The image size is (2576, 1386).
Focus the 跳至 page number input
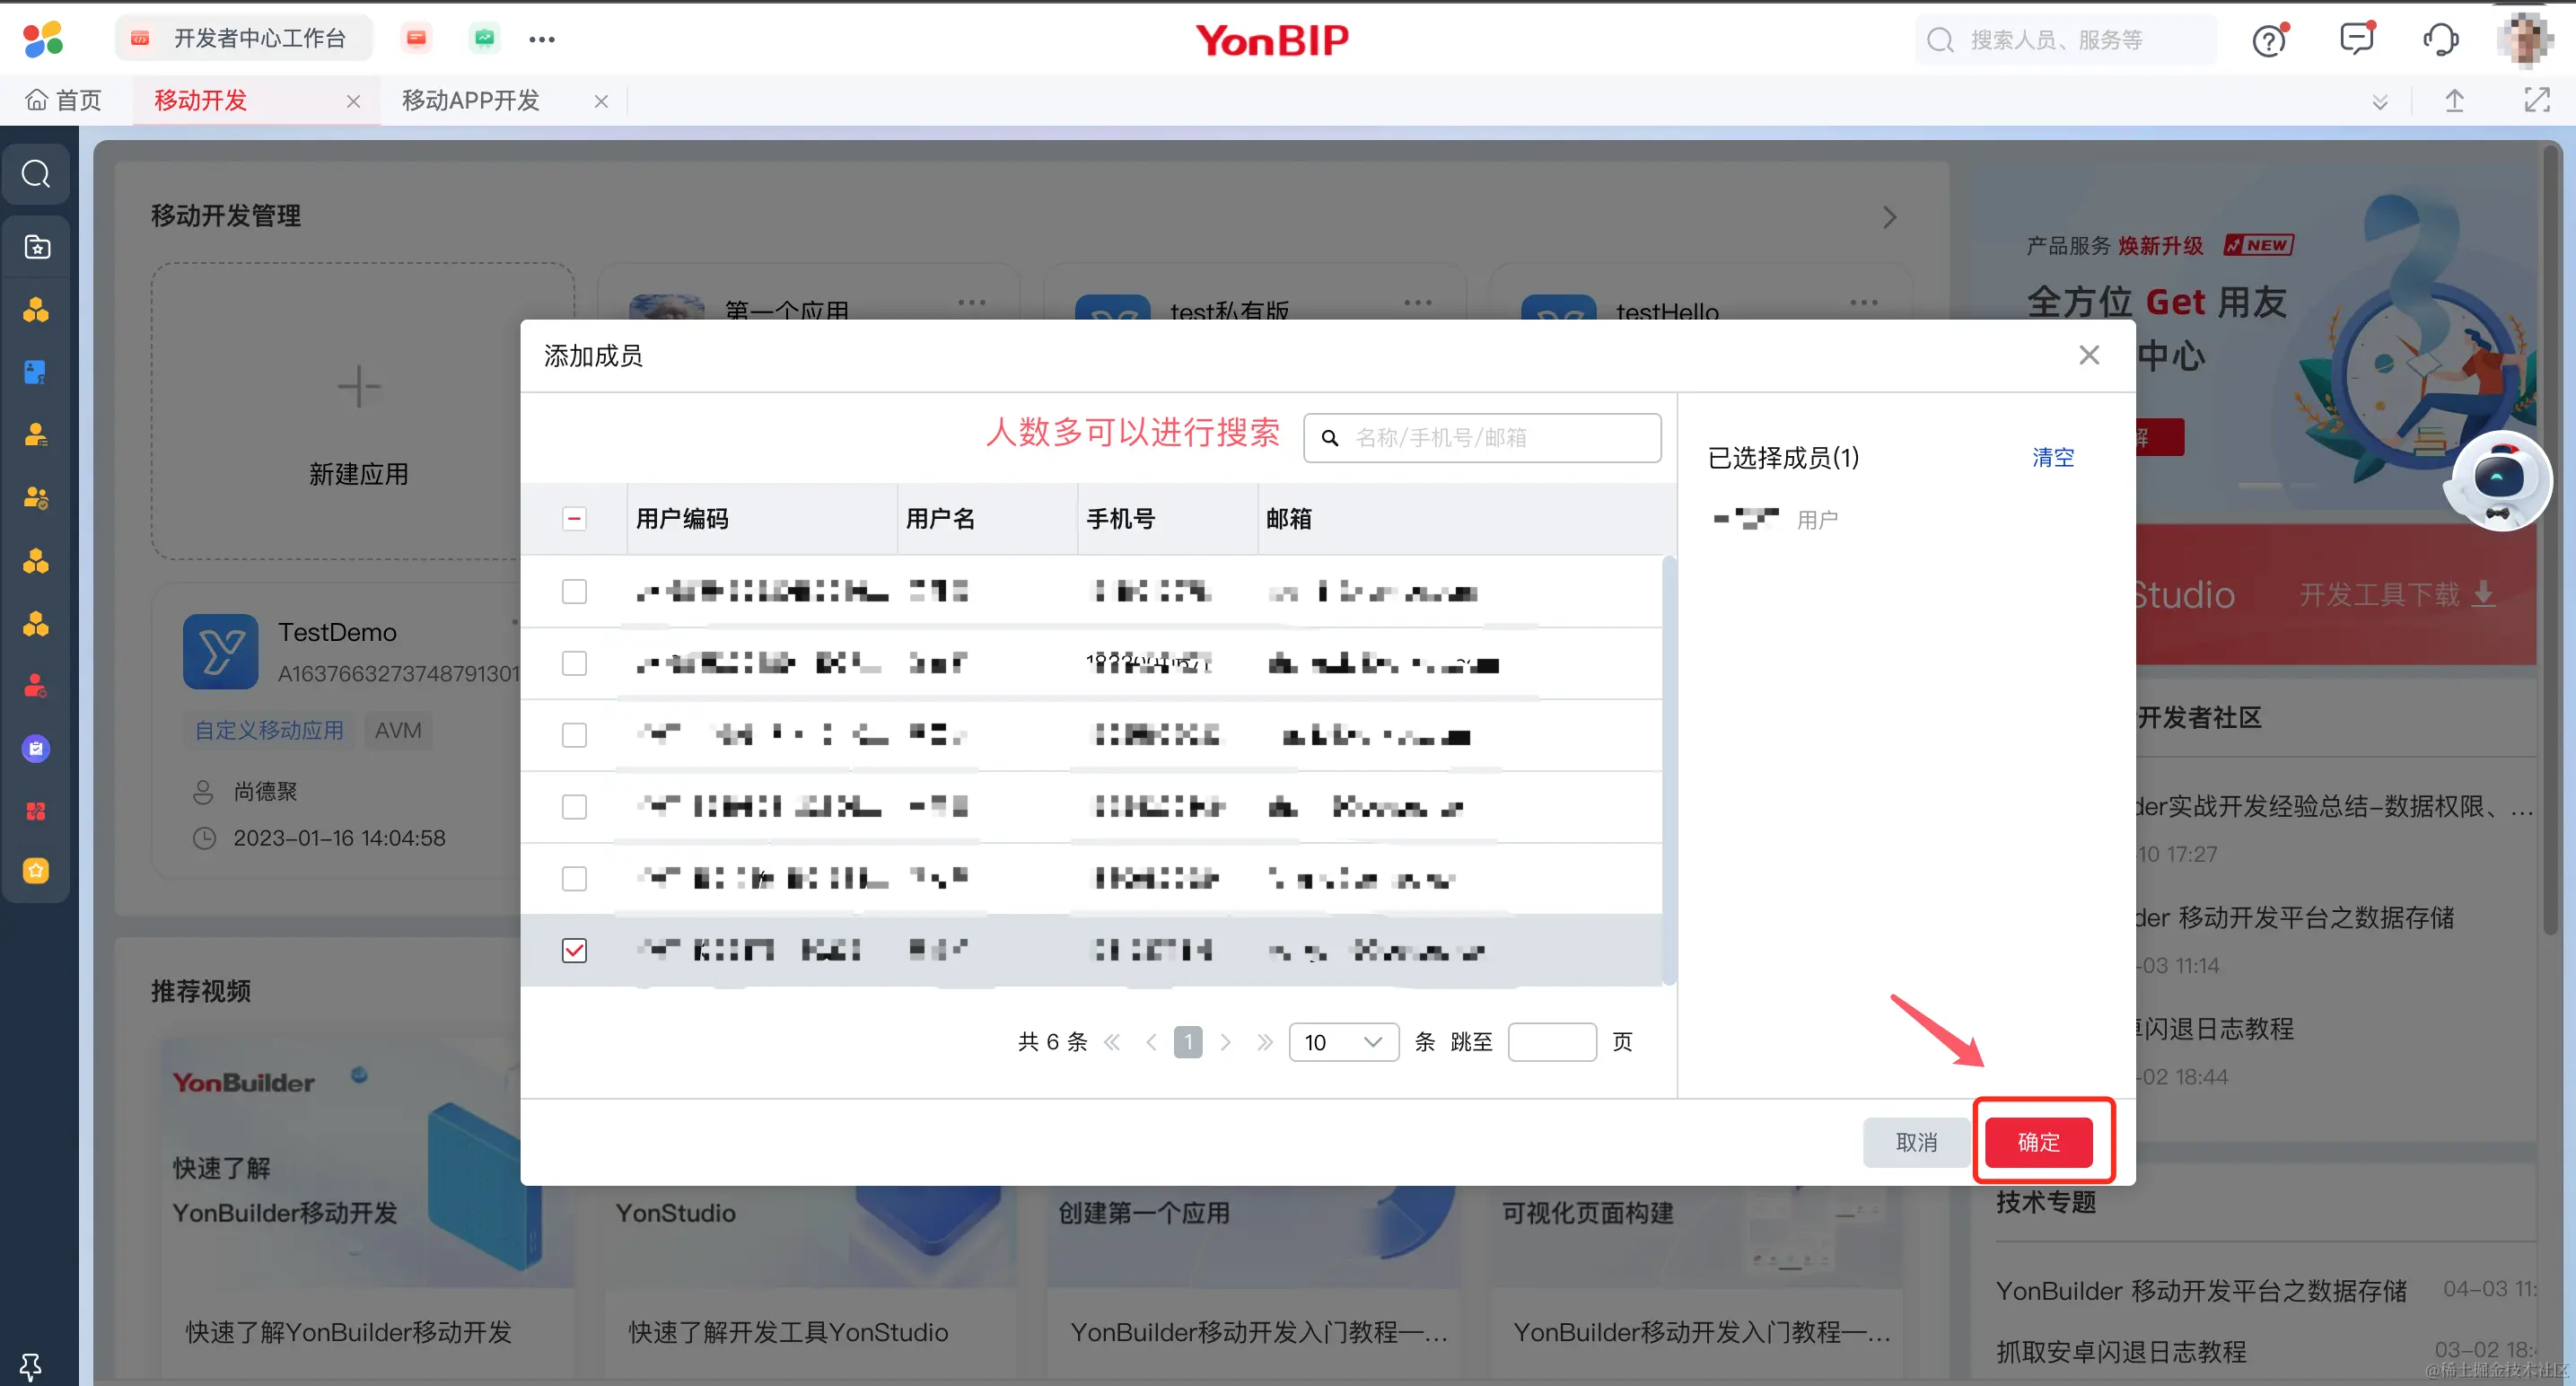pyautogui.click(x=1551, y=1042)
